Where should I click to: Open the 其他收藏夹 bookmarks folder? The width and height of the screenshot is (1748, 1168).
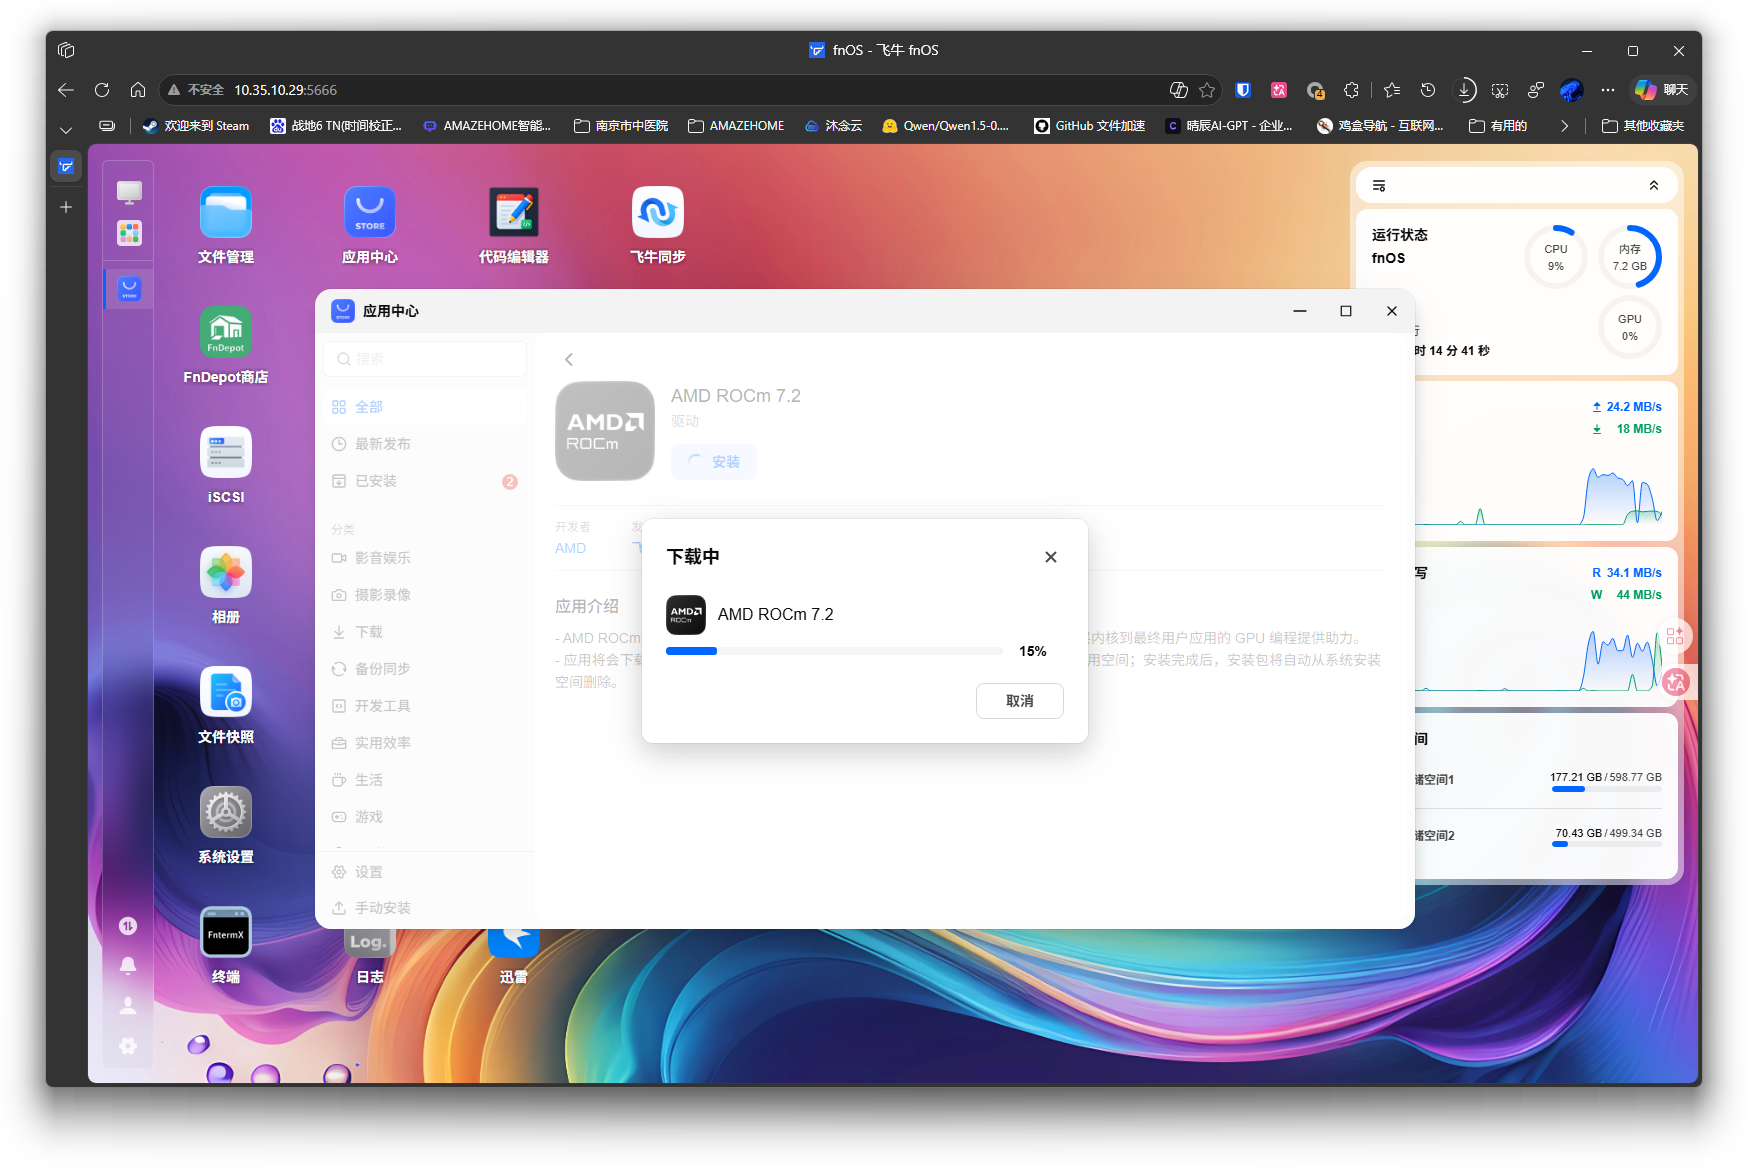tap(1643, 126)
